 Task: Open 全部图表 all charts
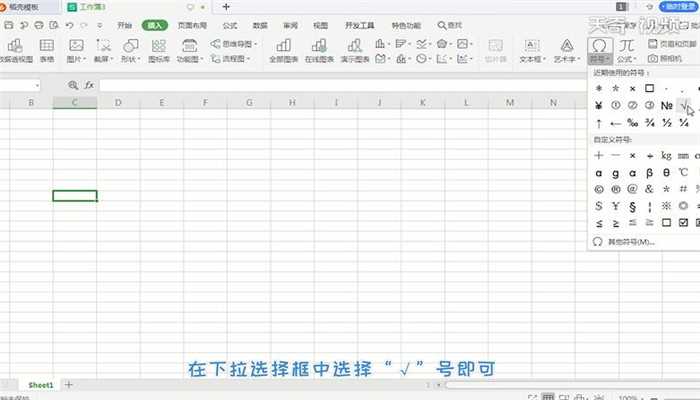point(283,50)
